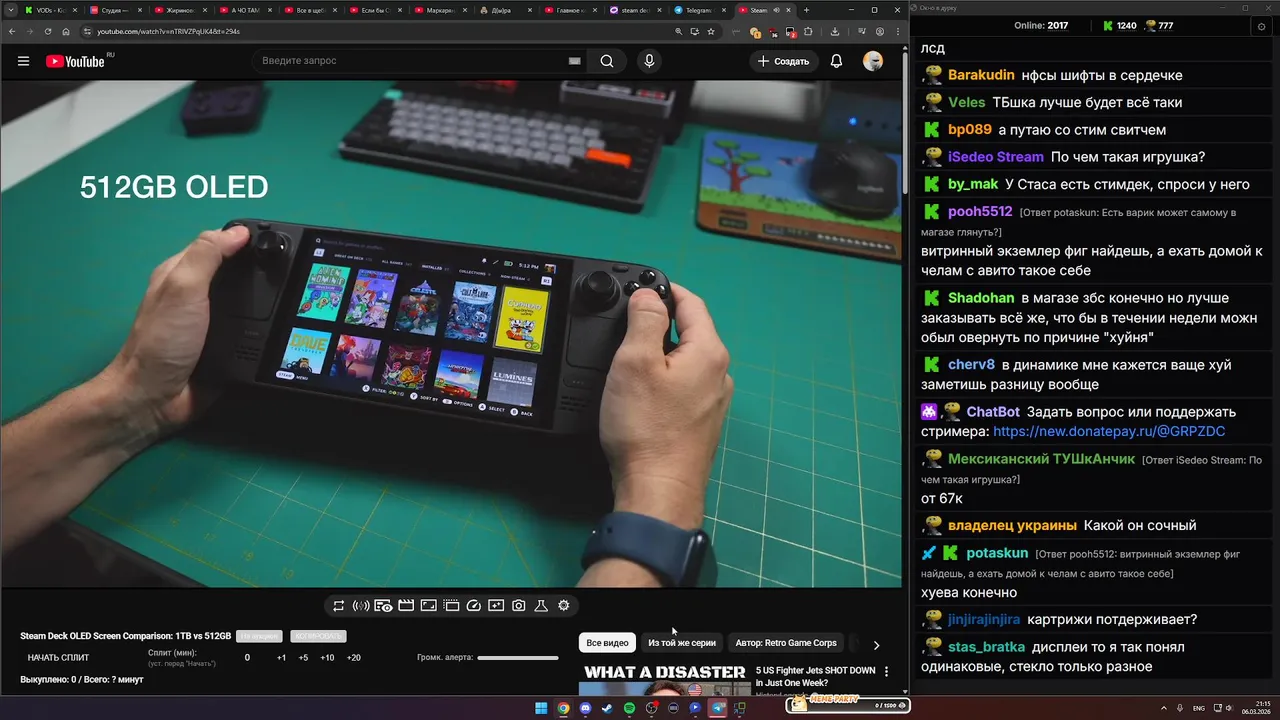This screenshot has width=1280, height=720.
Task: Add +20 minutes to split
Action: click(353, 658)
